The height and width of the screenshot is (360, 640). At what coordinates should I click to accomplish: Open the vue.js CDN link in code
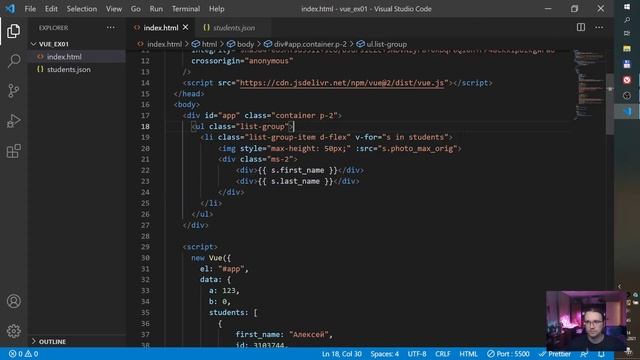click(342, 83)
